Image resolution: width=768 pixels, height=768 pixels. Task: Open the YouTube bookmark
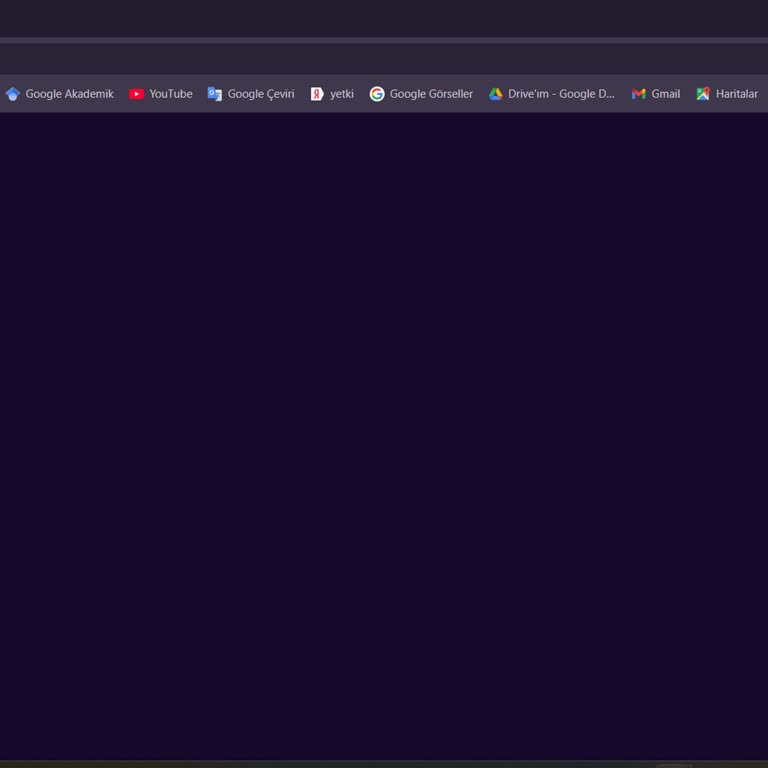[x=161, y=94]
